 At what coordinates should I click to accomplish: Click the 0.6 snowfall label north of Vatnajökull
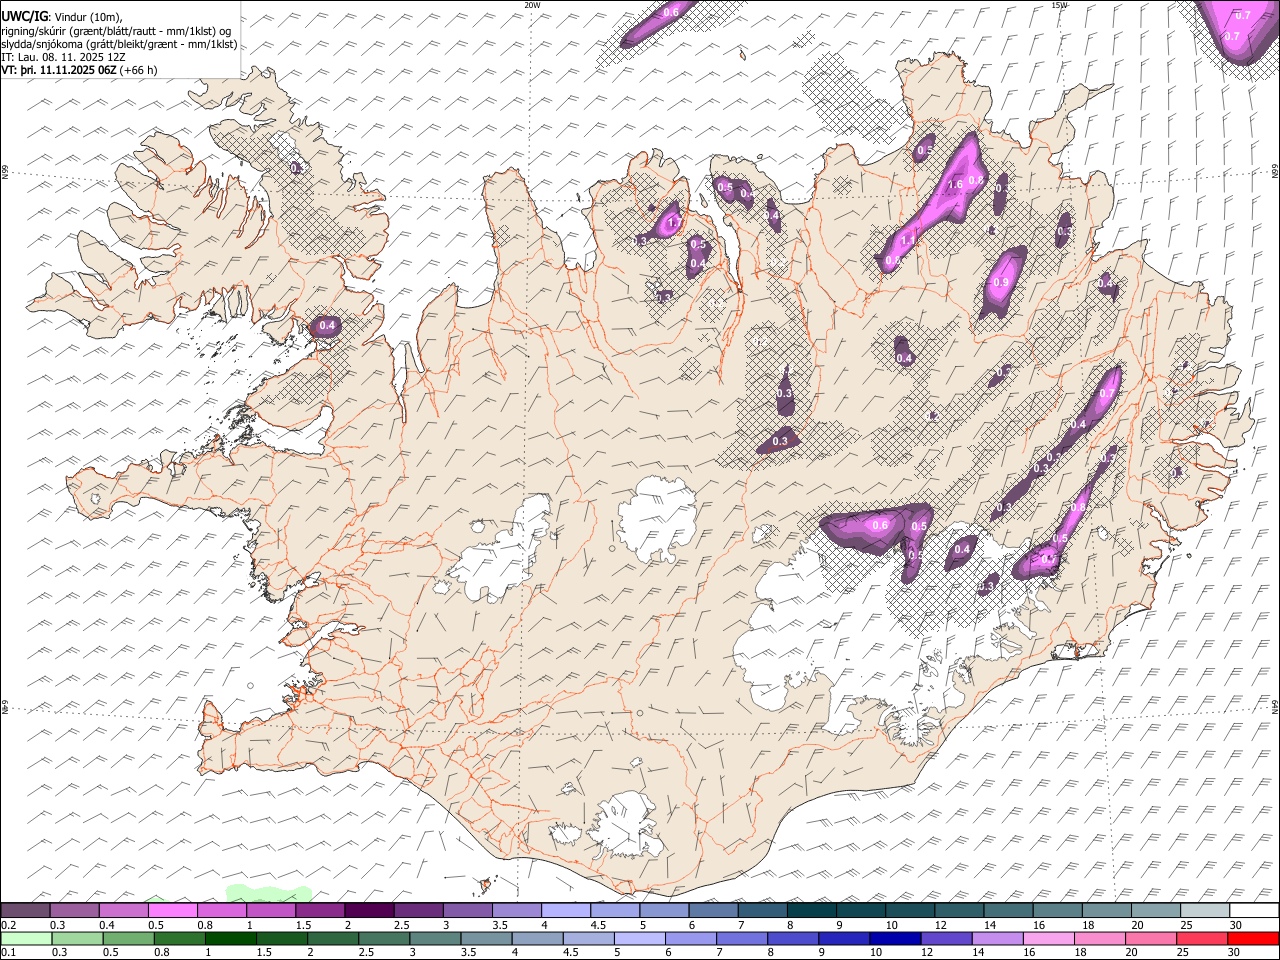[880, 525]
